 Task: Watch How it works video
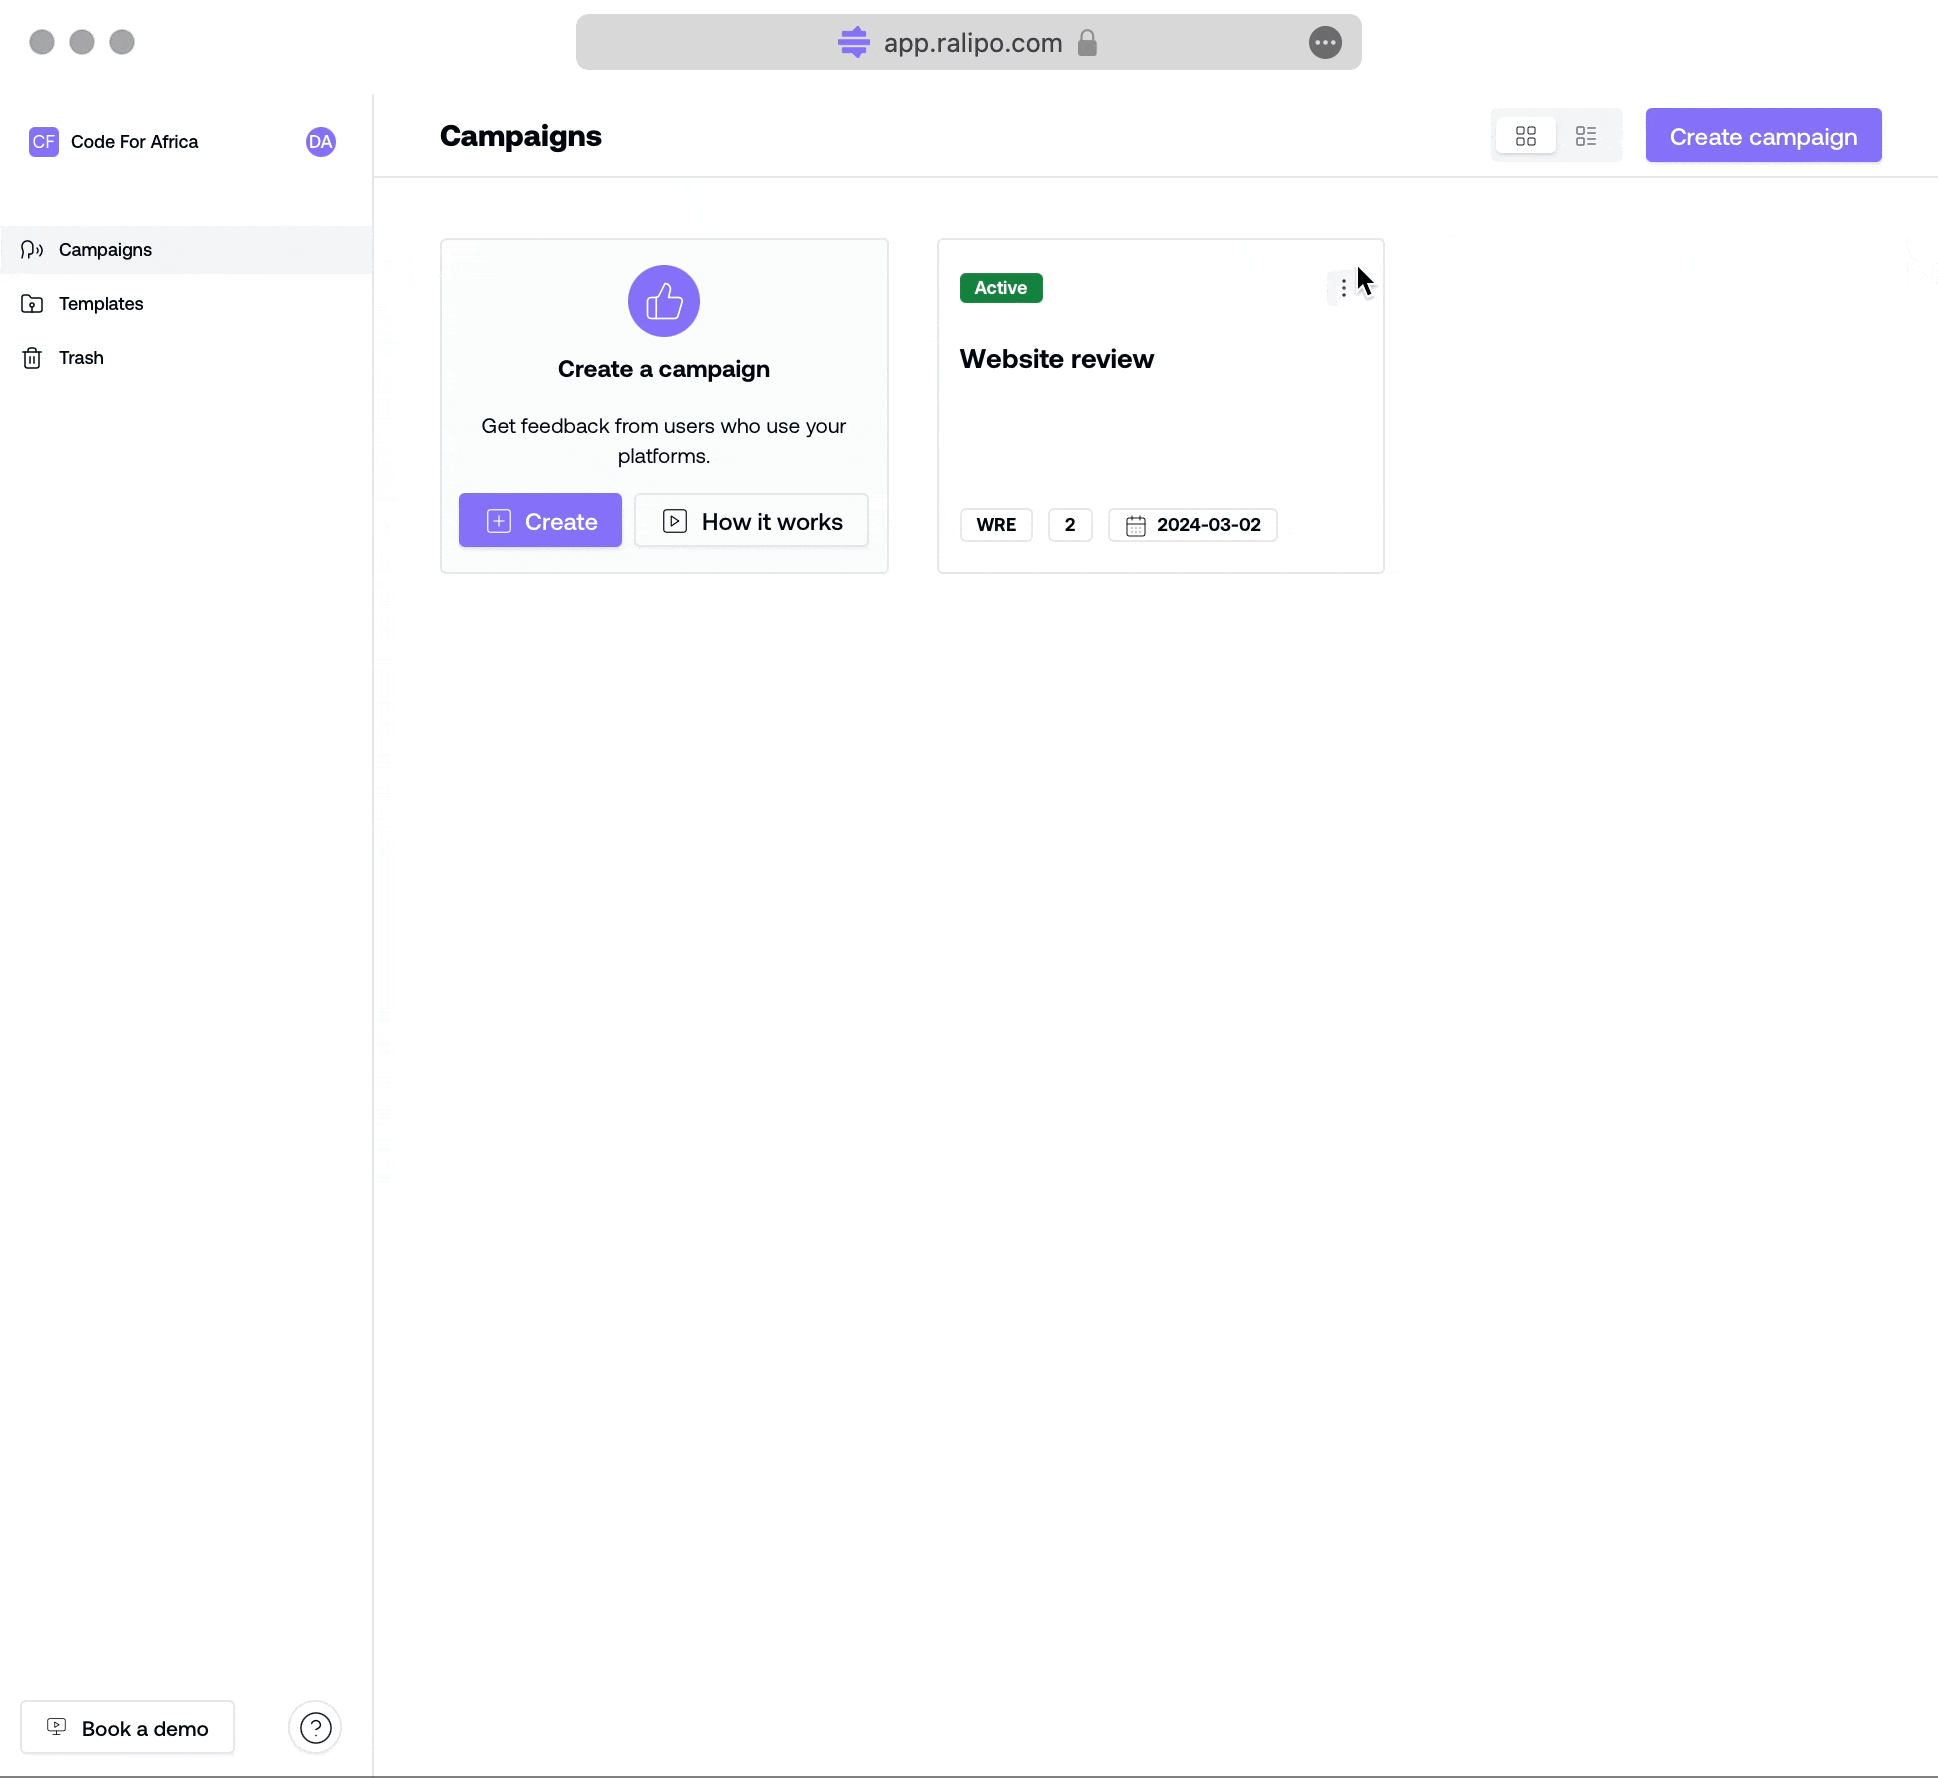tap(751, 521)
